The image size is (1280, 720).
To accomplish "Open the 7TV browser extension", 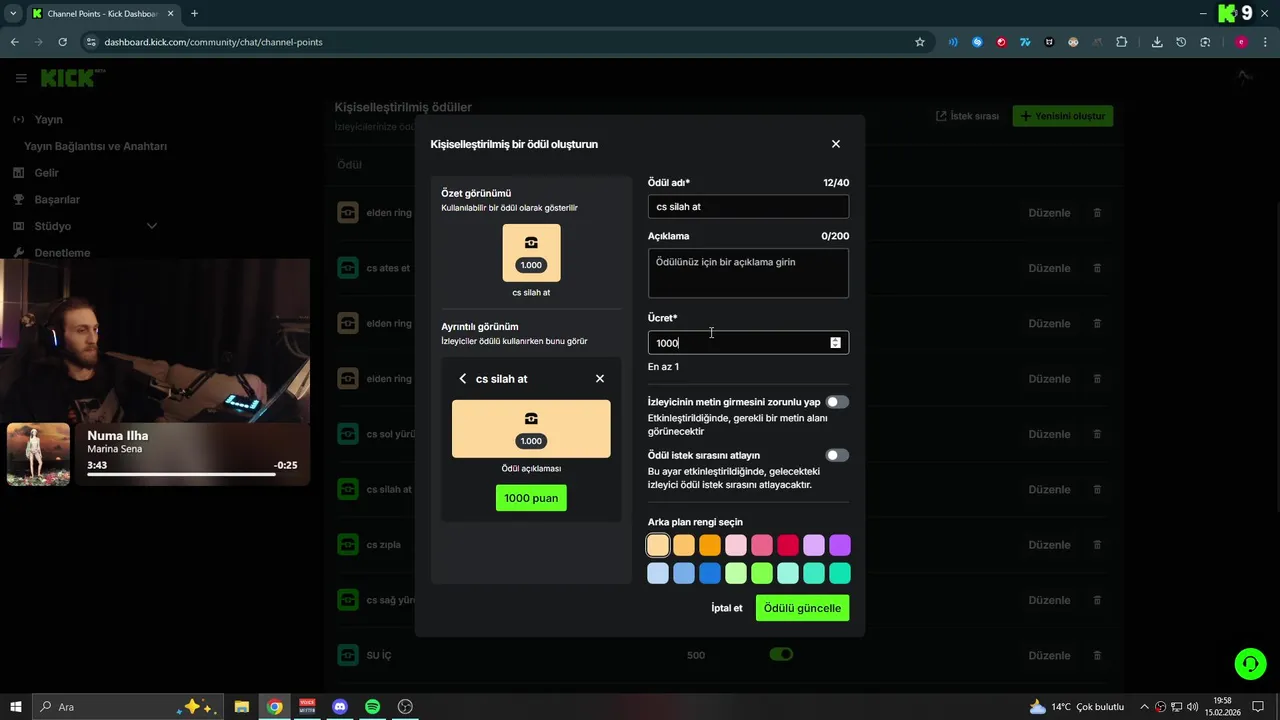I will pyautogui.click(x=1025, y=42).
